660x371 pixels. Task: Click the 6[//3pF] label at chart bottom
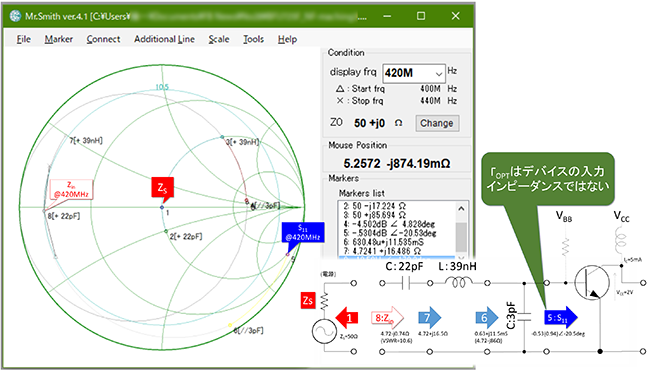249,331
